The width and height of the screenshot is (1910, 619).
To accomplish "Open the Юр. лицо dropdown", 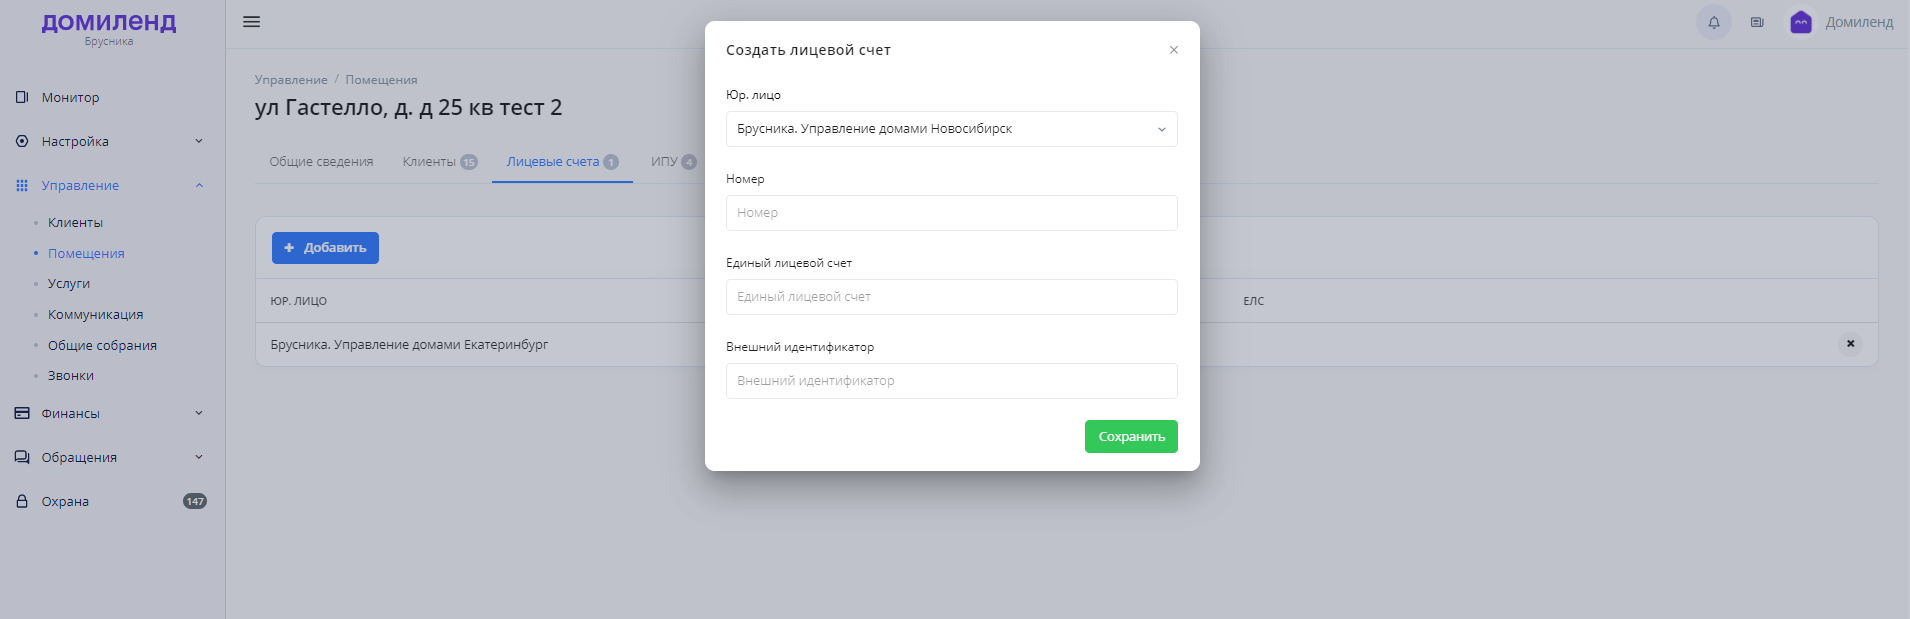I will click(951, 129).
